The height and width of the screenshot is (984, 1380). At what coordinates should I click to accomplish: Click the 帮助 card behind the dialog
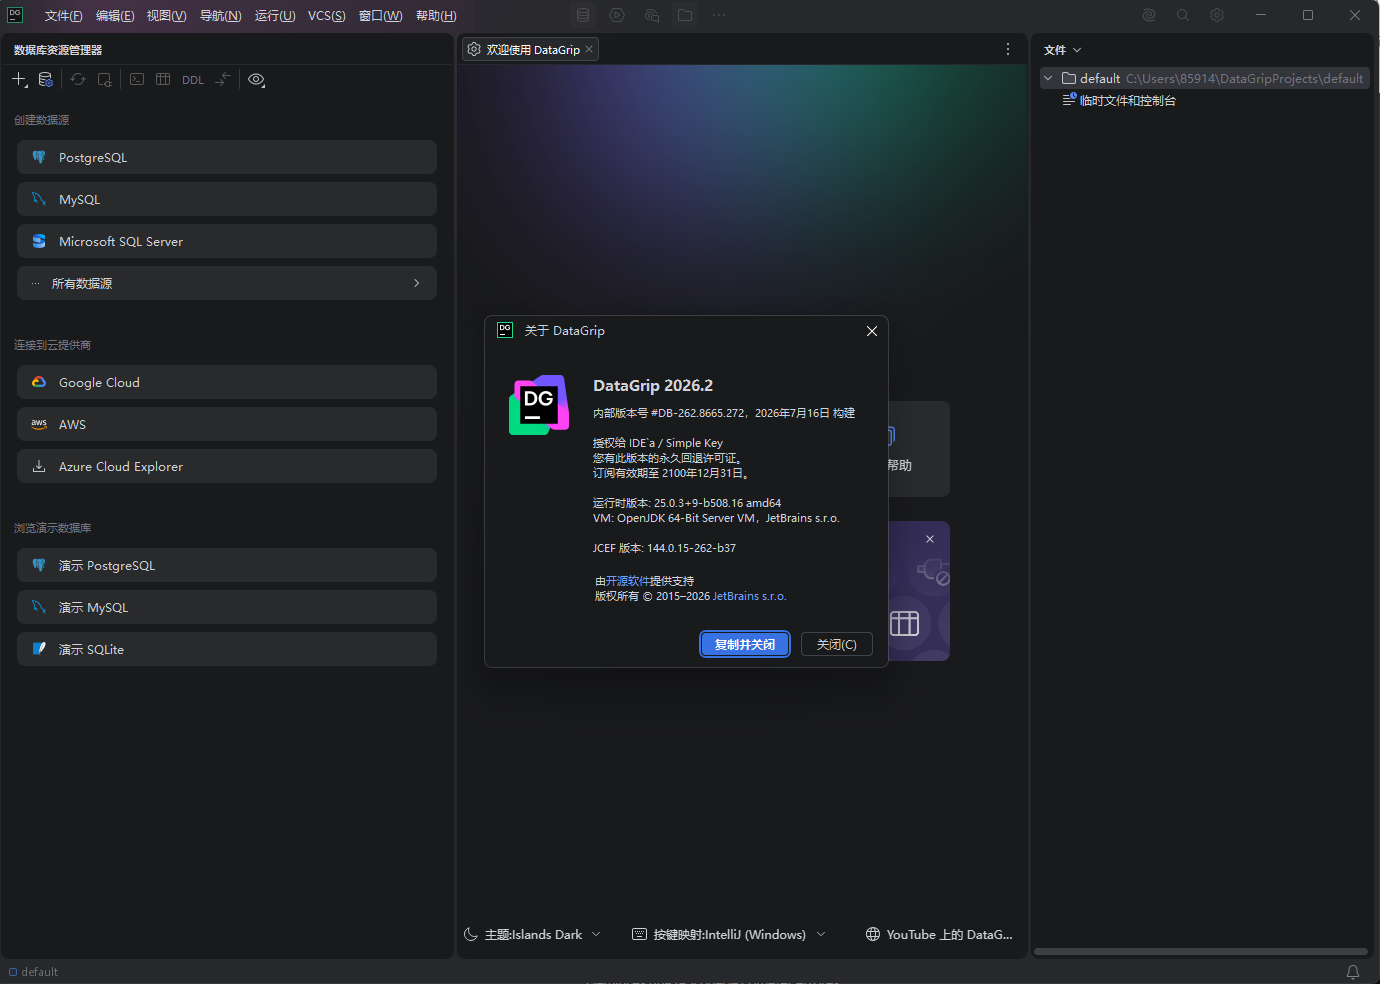tap(918, 449)
